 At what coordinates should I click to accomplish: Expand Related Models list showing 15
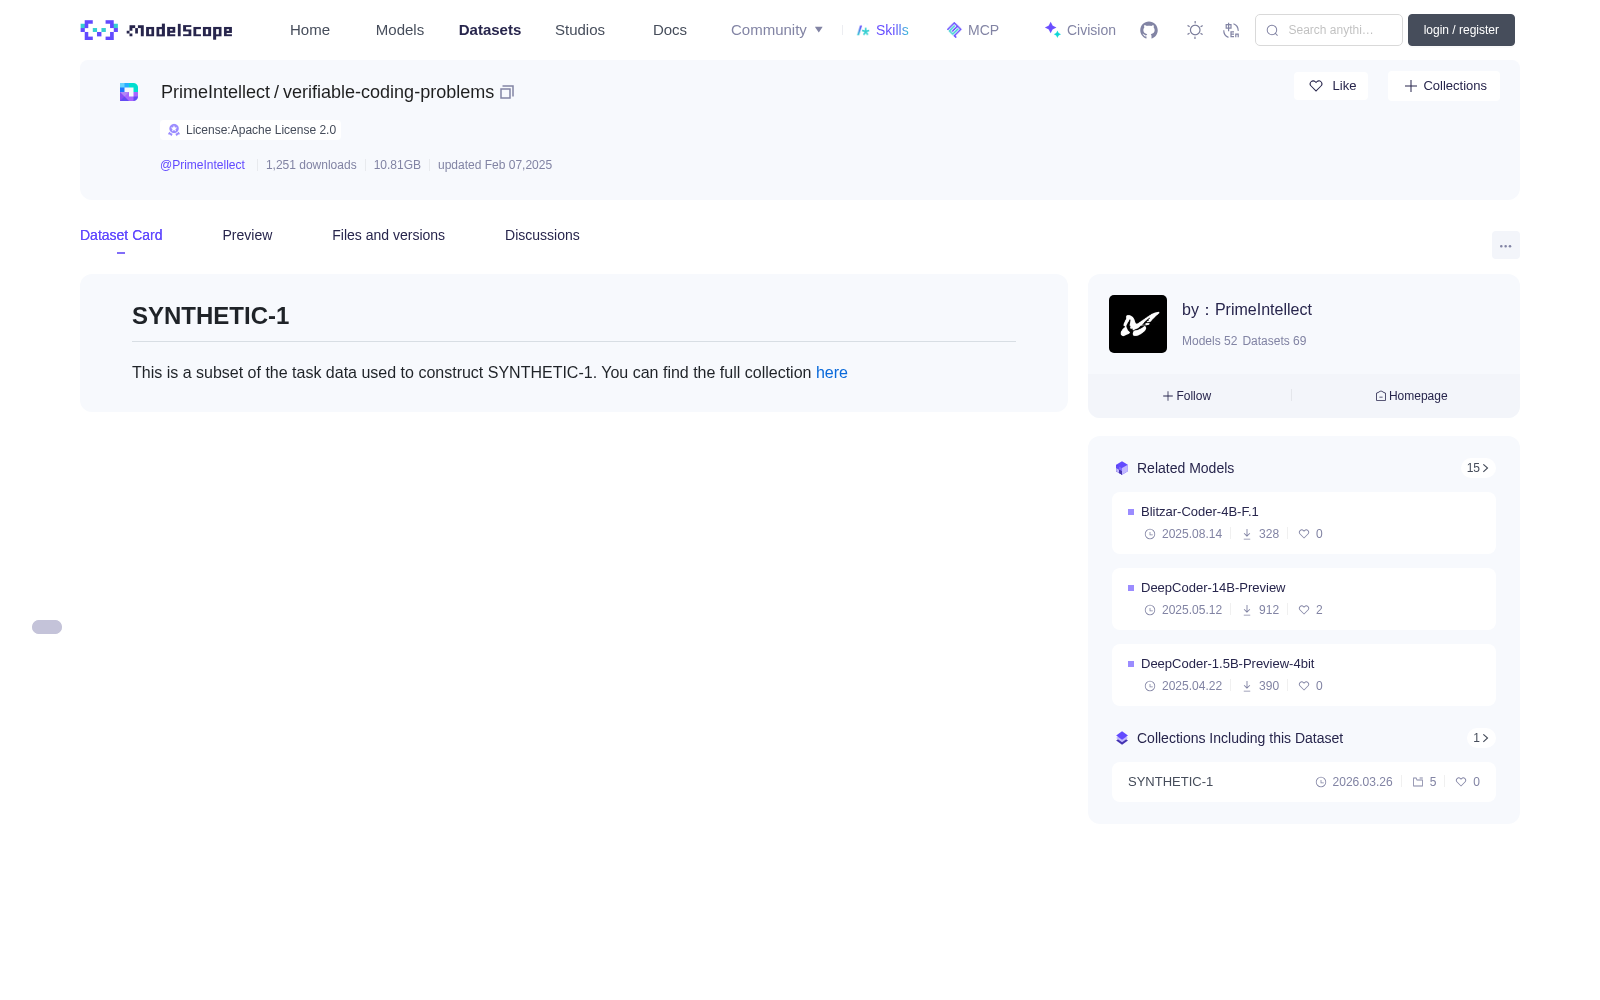(x=1478, y=468)
